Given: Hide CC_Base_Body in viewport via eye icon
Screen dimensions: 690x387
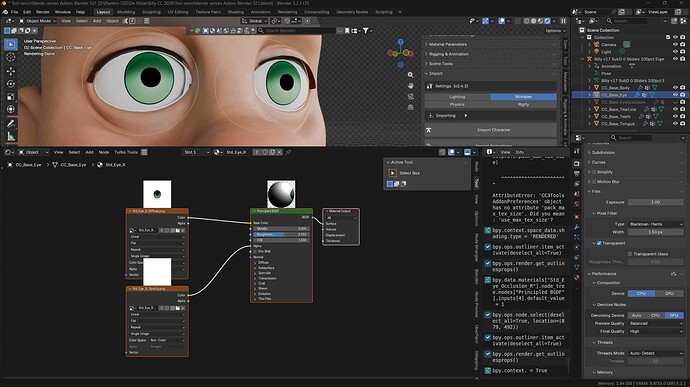Looking at the screenshot, I should pos(675,88).
